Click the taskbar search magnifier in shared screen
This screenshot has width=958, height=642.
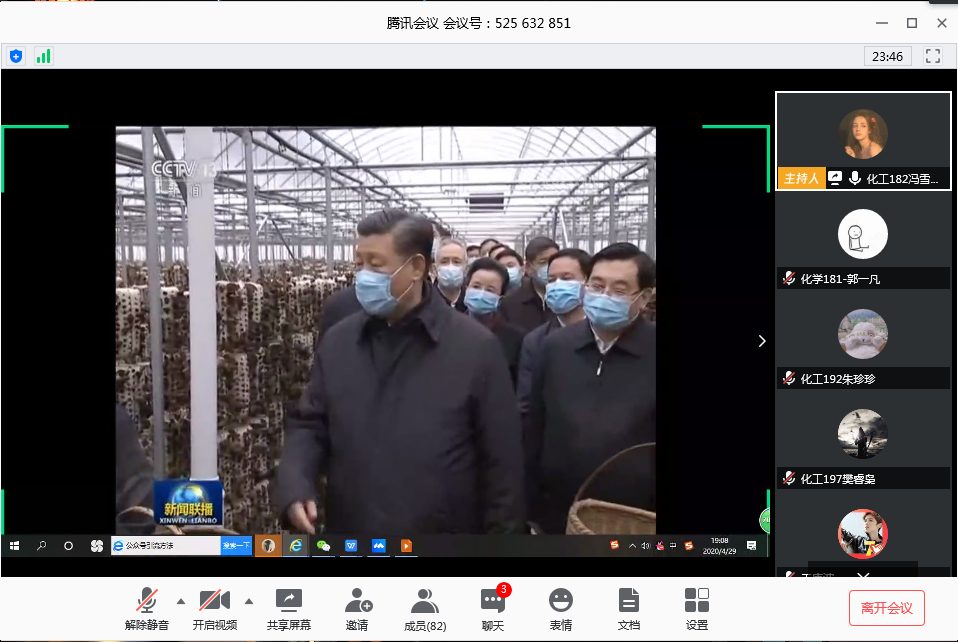[x=42, y=545]
